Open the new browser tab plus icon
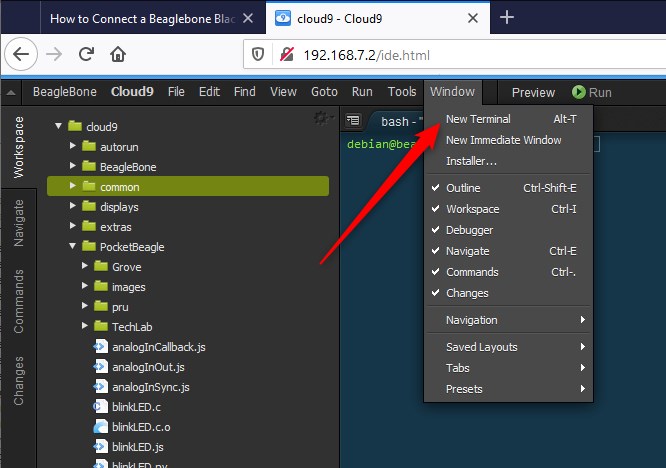Viewport: 666px width, 468px height. tap(507, 17)
